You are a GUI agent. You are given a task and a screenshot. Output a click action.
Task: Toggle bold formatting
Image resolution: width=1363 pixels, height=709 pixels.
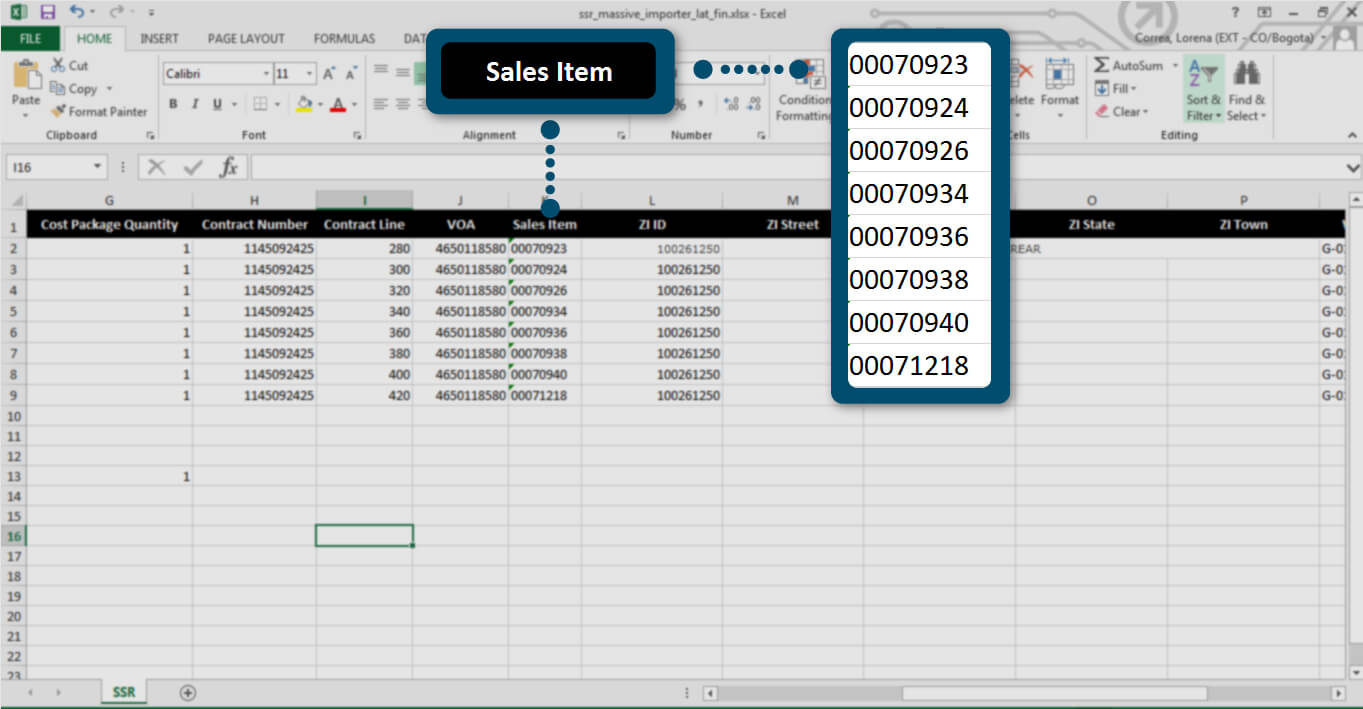173,104
